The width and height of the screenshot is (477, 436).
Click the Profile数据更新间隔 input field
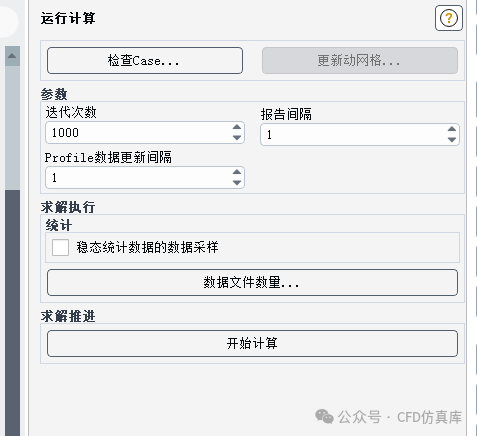click(138, 178)
